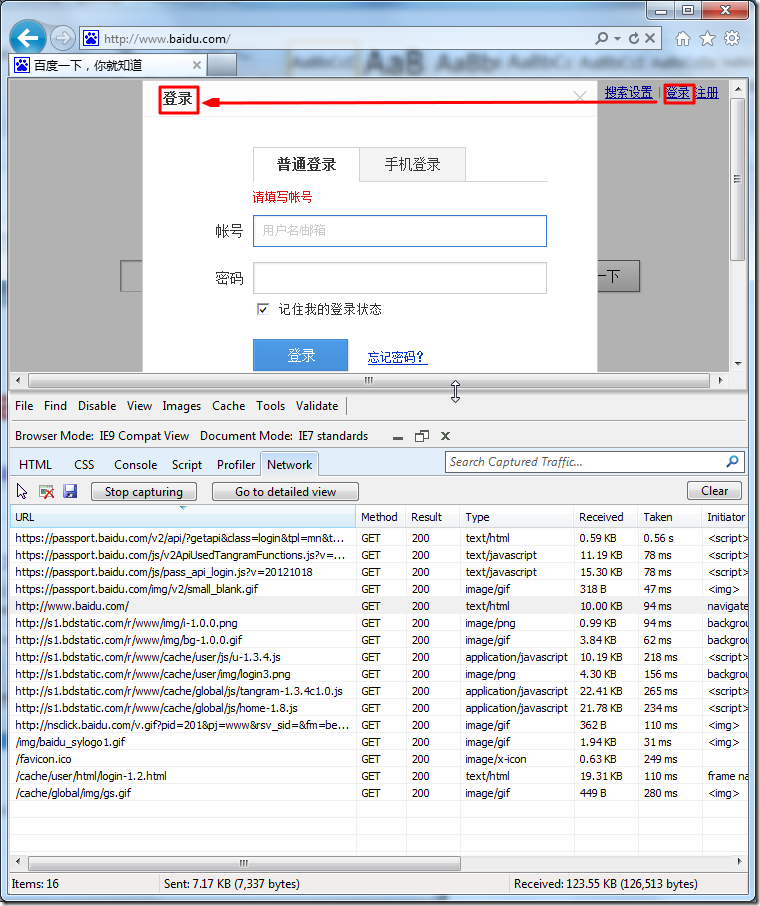
Task: Open the Tools menu in developer tools
Action: [270, 406]
